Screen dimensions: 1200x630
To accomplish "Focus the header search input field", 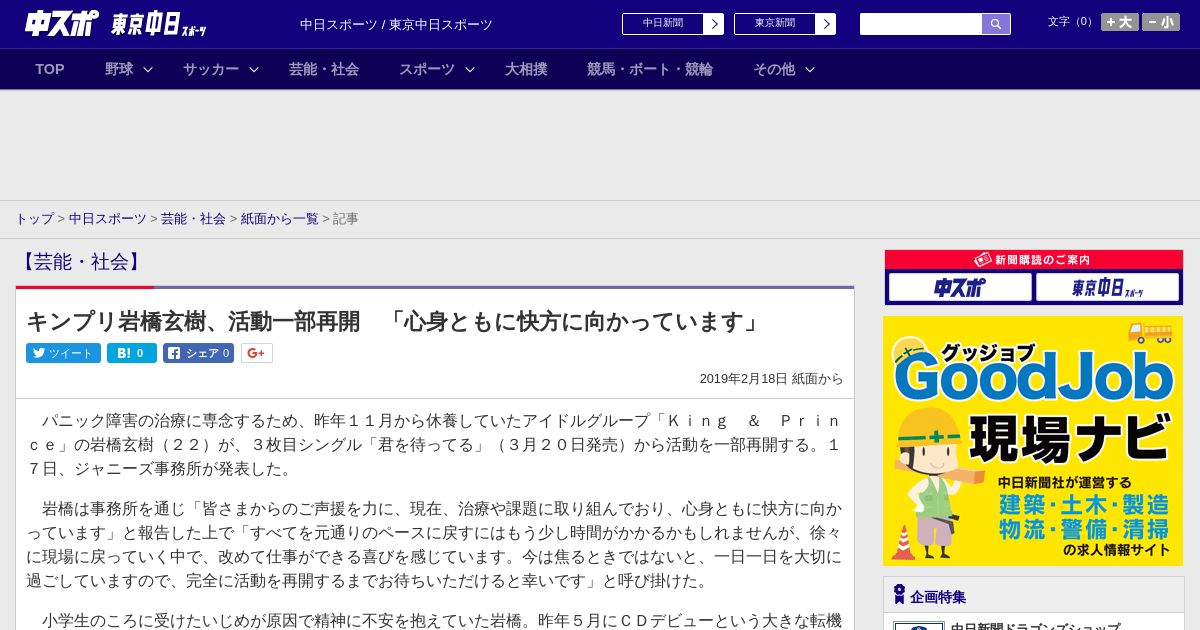I will coord(921,24).
